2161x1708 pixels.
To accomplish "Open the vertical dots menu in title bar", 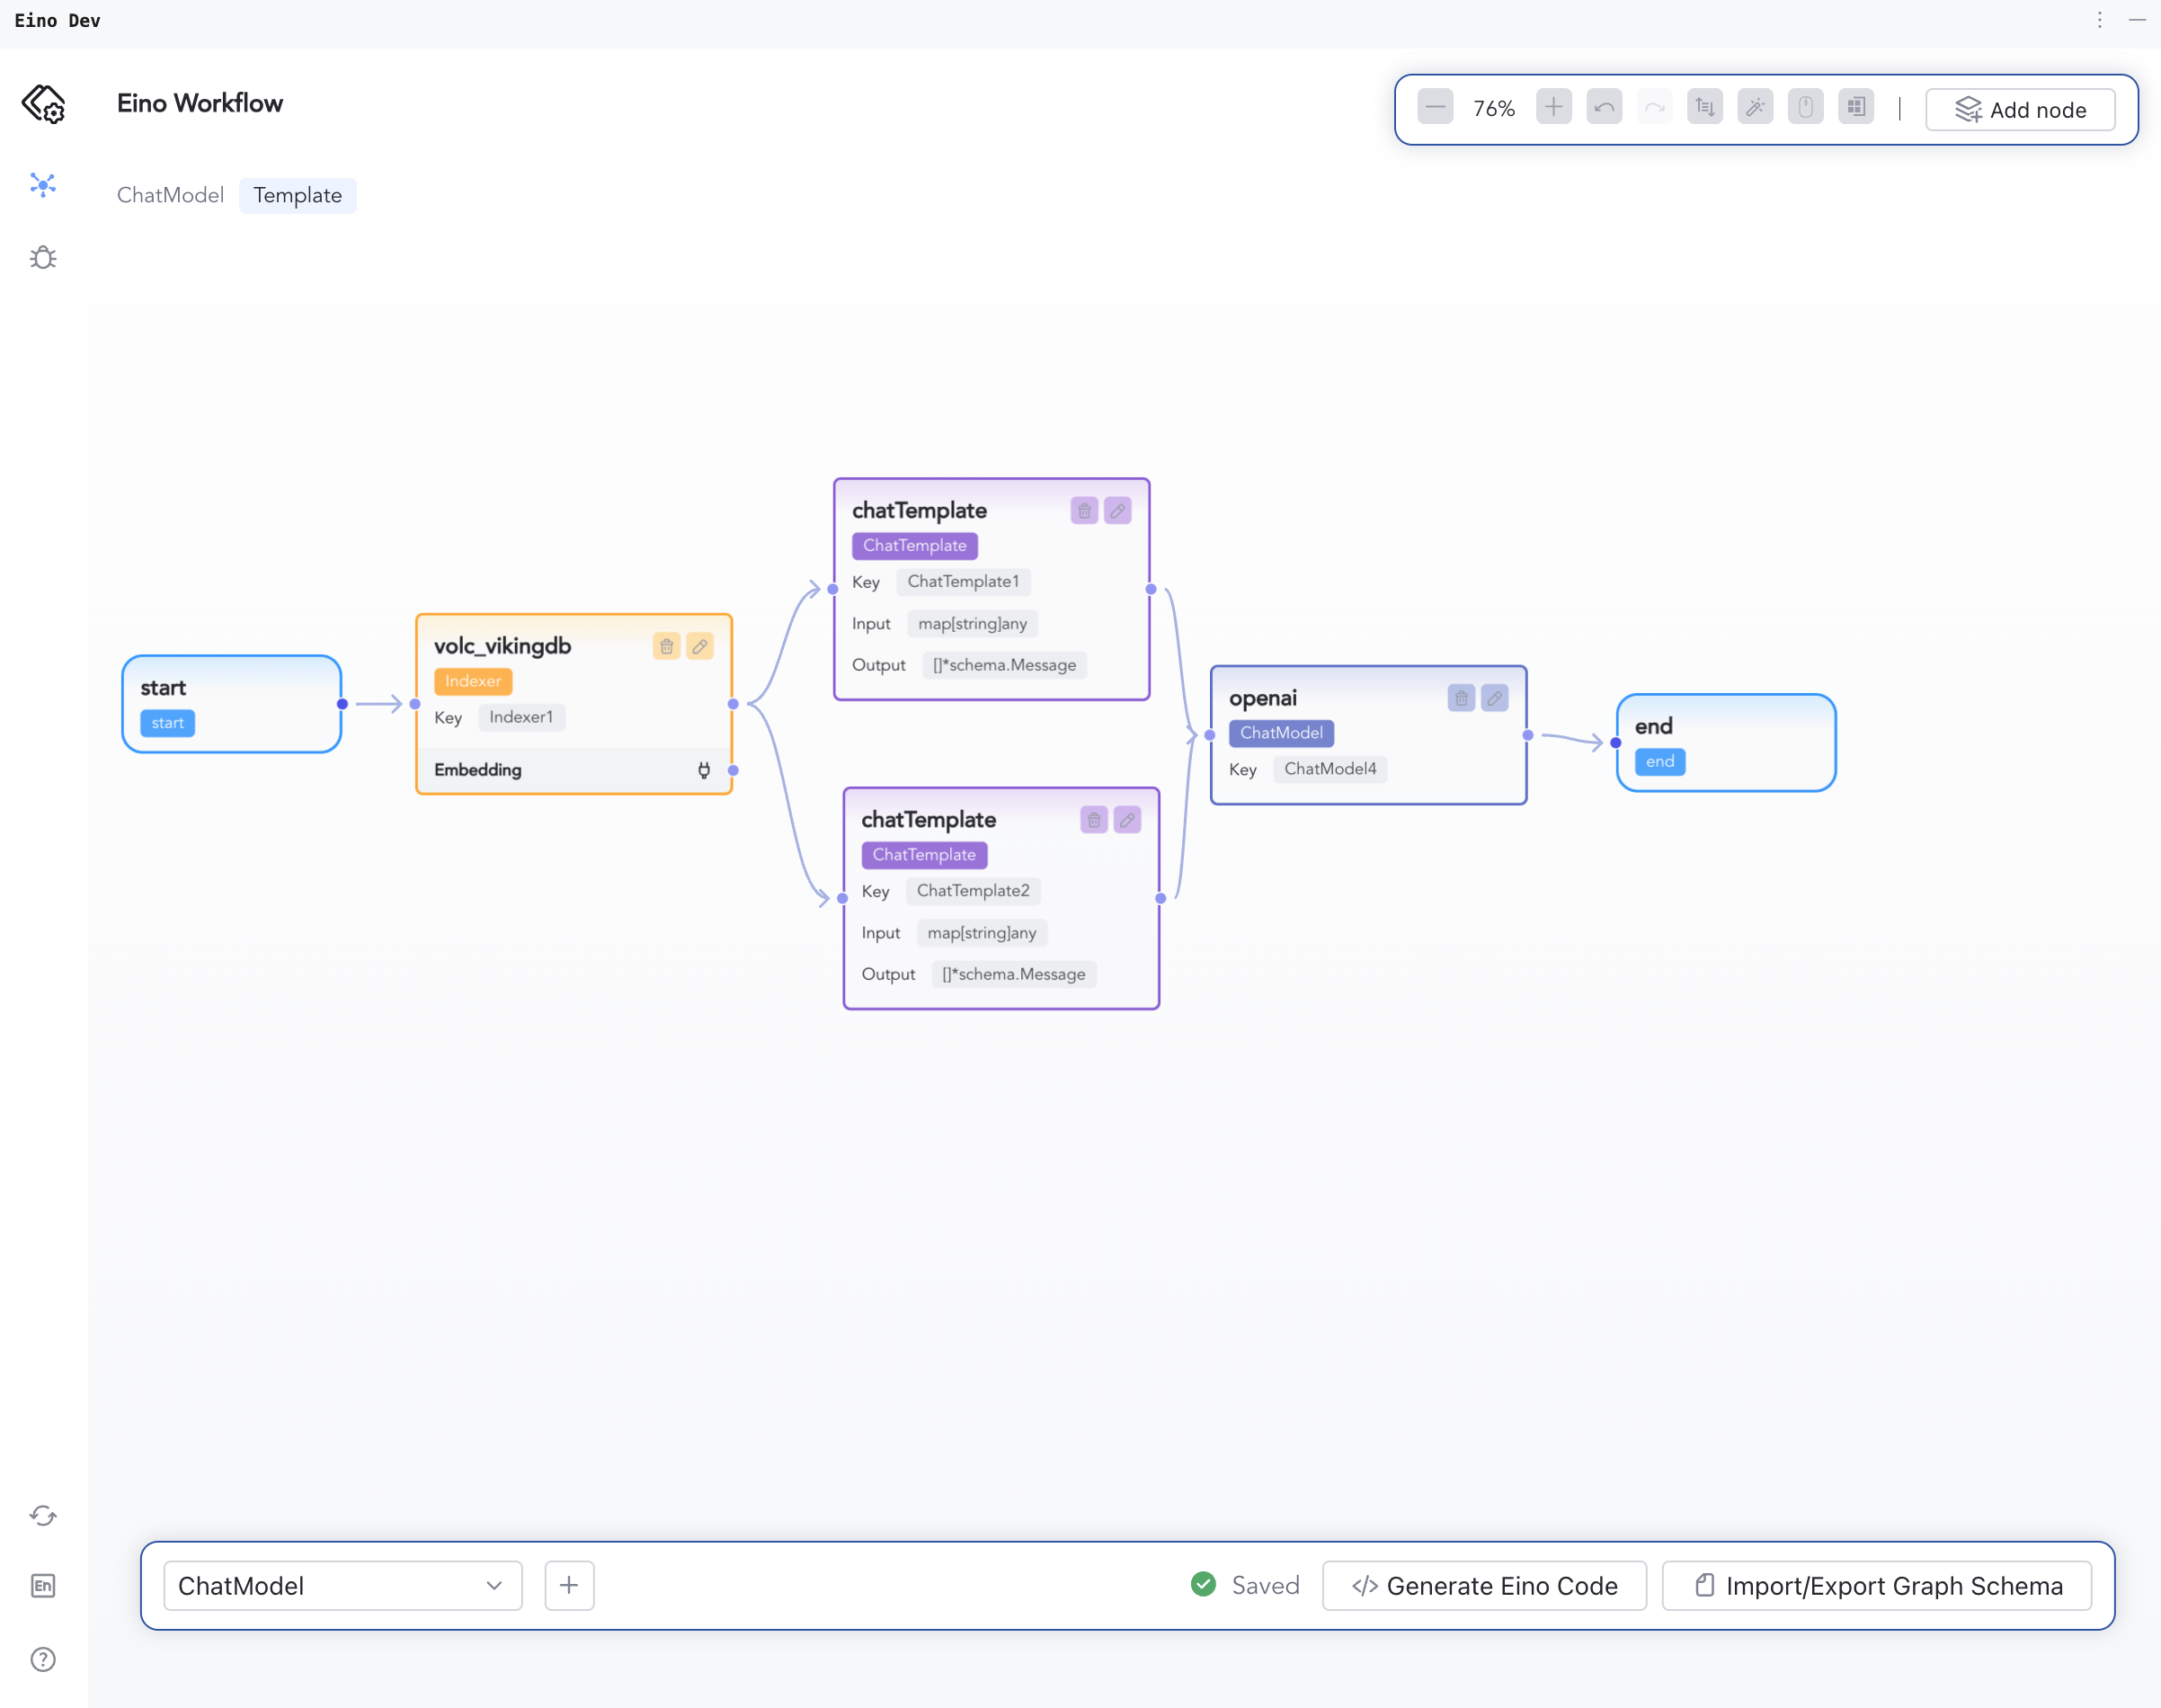I will coord(2100,20).
